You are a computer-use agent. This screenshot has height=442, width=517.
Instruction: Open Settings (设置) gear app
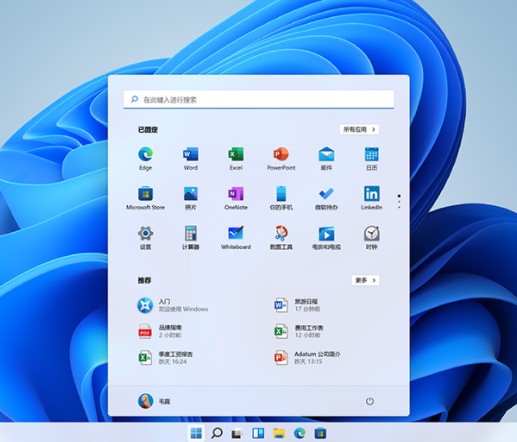point(145,237)
